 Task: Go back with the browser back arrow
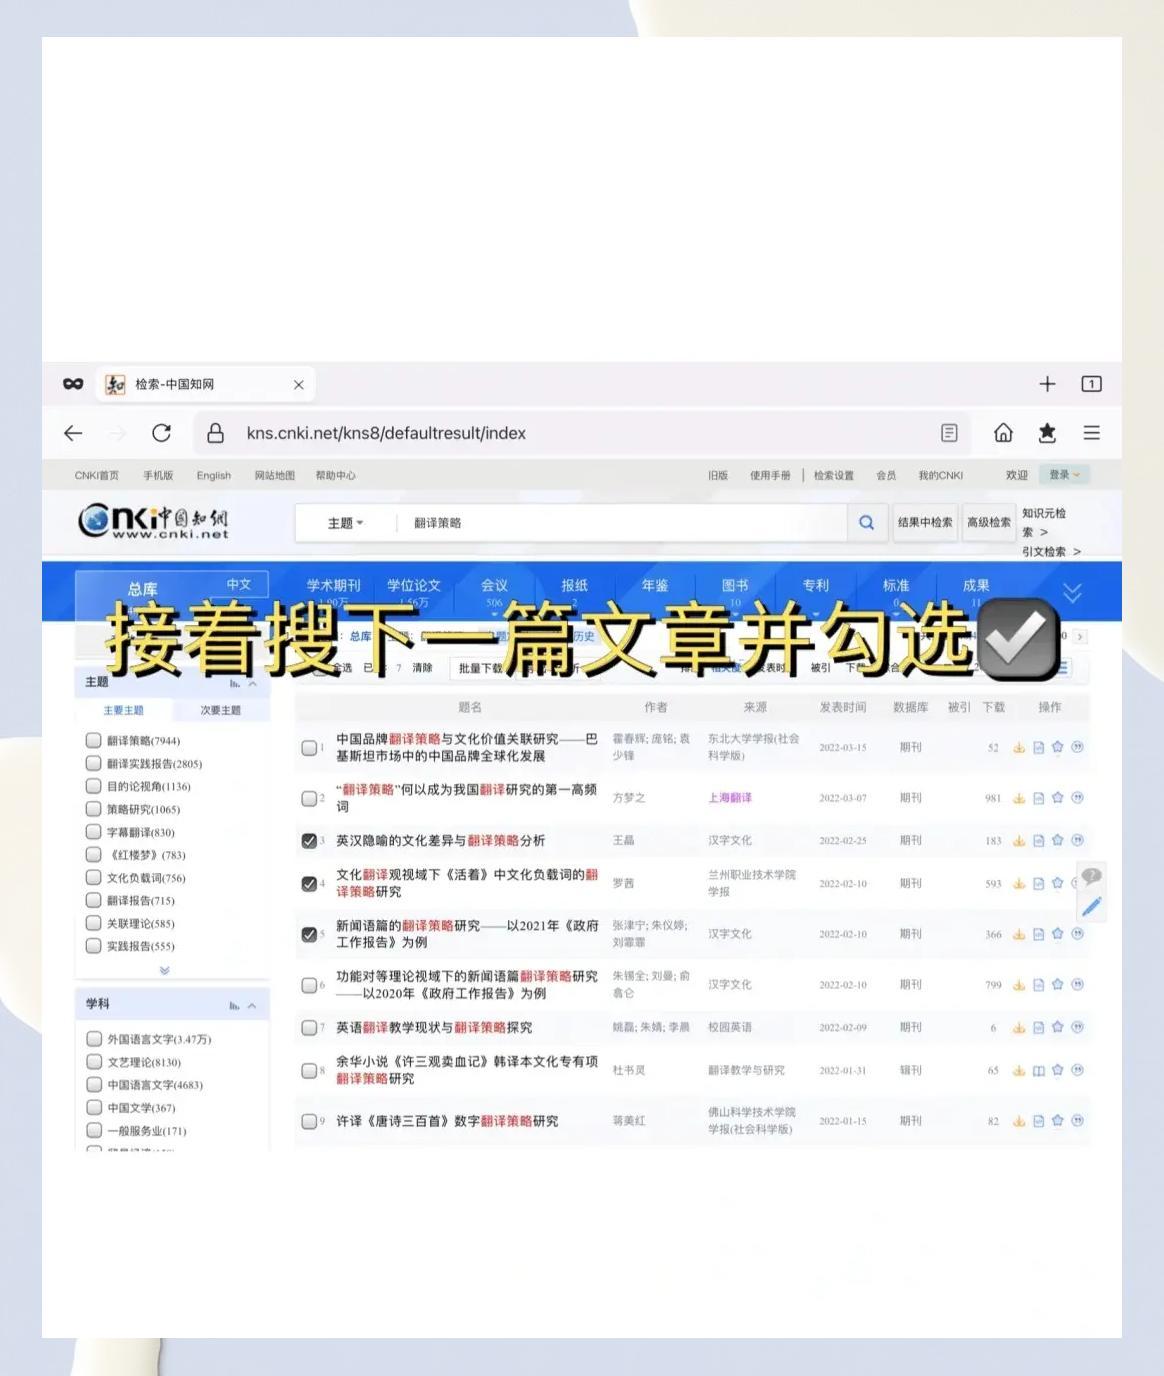click(x=73, y=433)
